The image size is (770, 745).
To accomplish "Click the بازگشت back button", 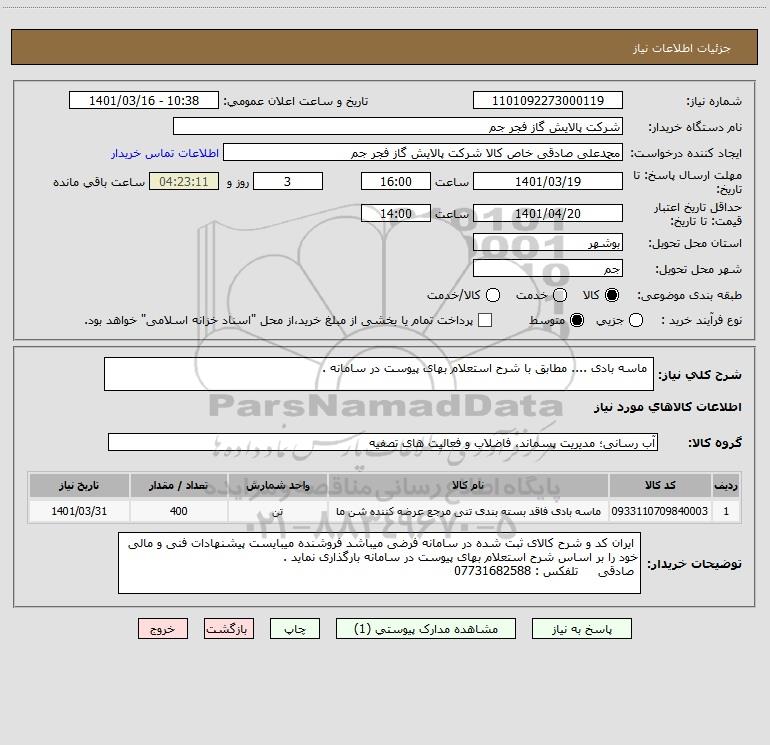I will click(229, 629).
